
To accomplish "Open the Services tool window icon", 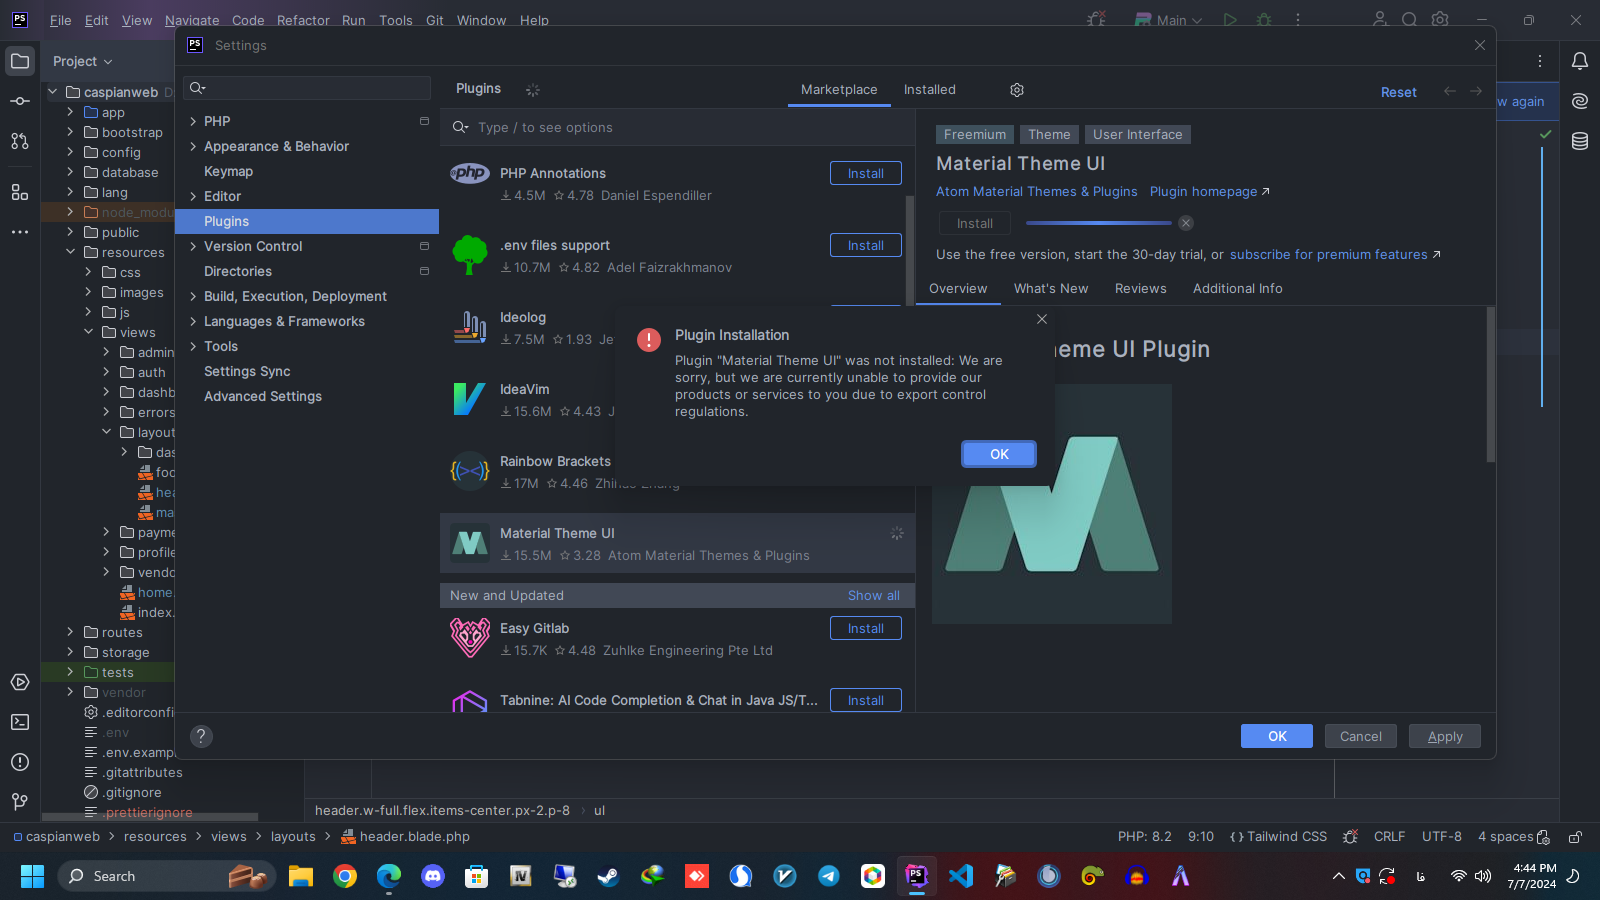I will click(20, 682).
